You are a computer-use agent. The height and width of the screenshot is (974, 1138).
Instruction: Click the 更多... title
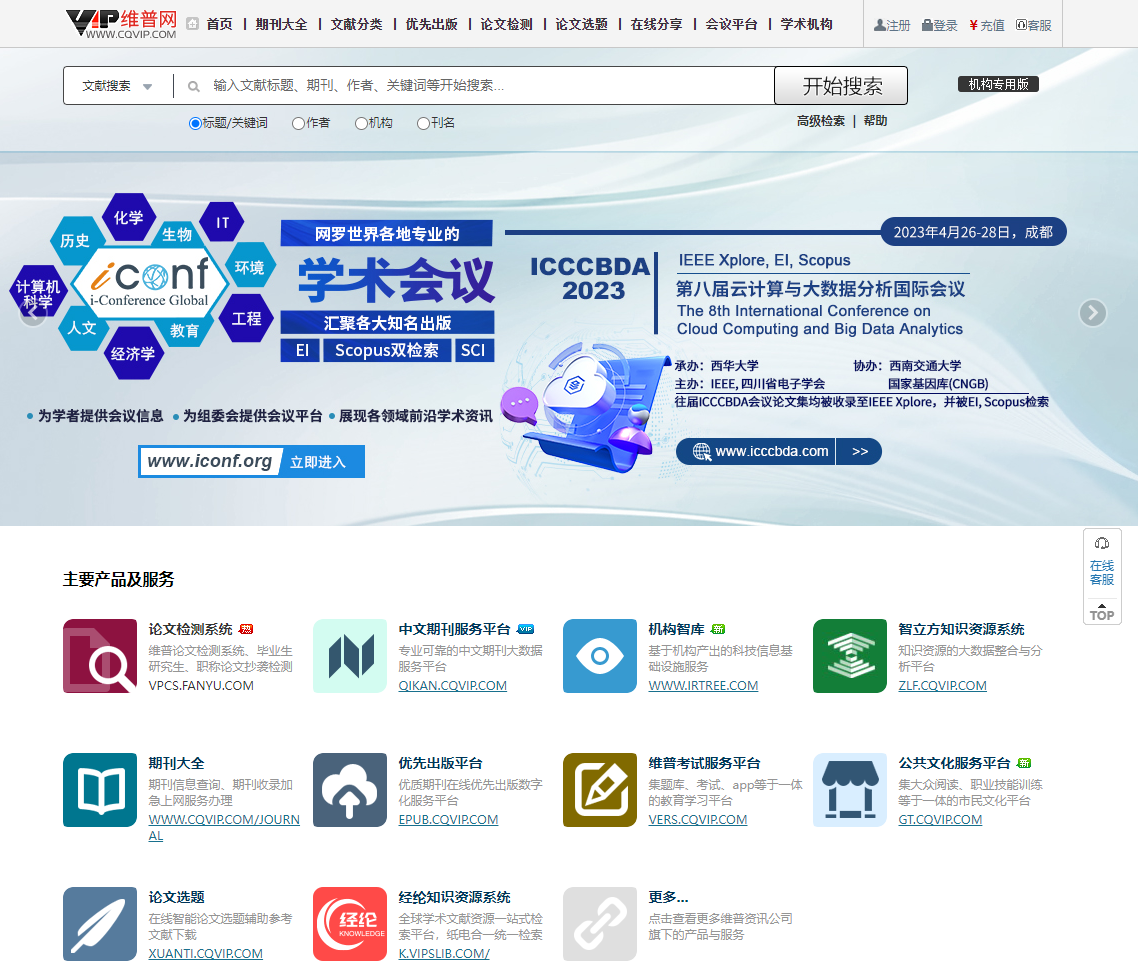pyautogui.click(x=668, y=897)
